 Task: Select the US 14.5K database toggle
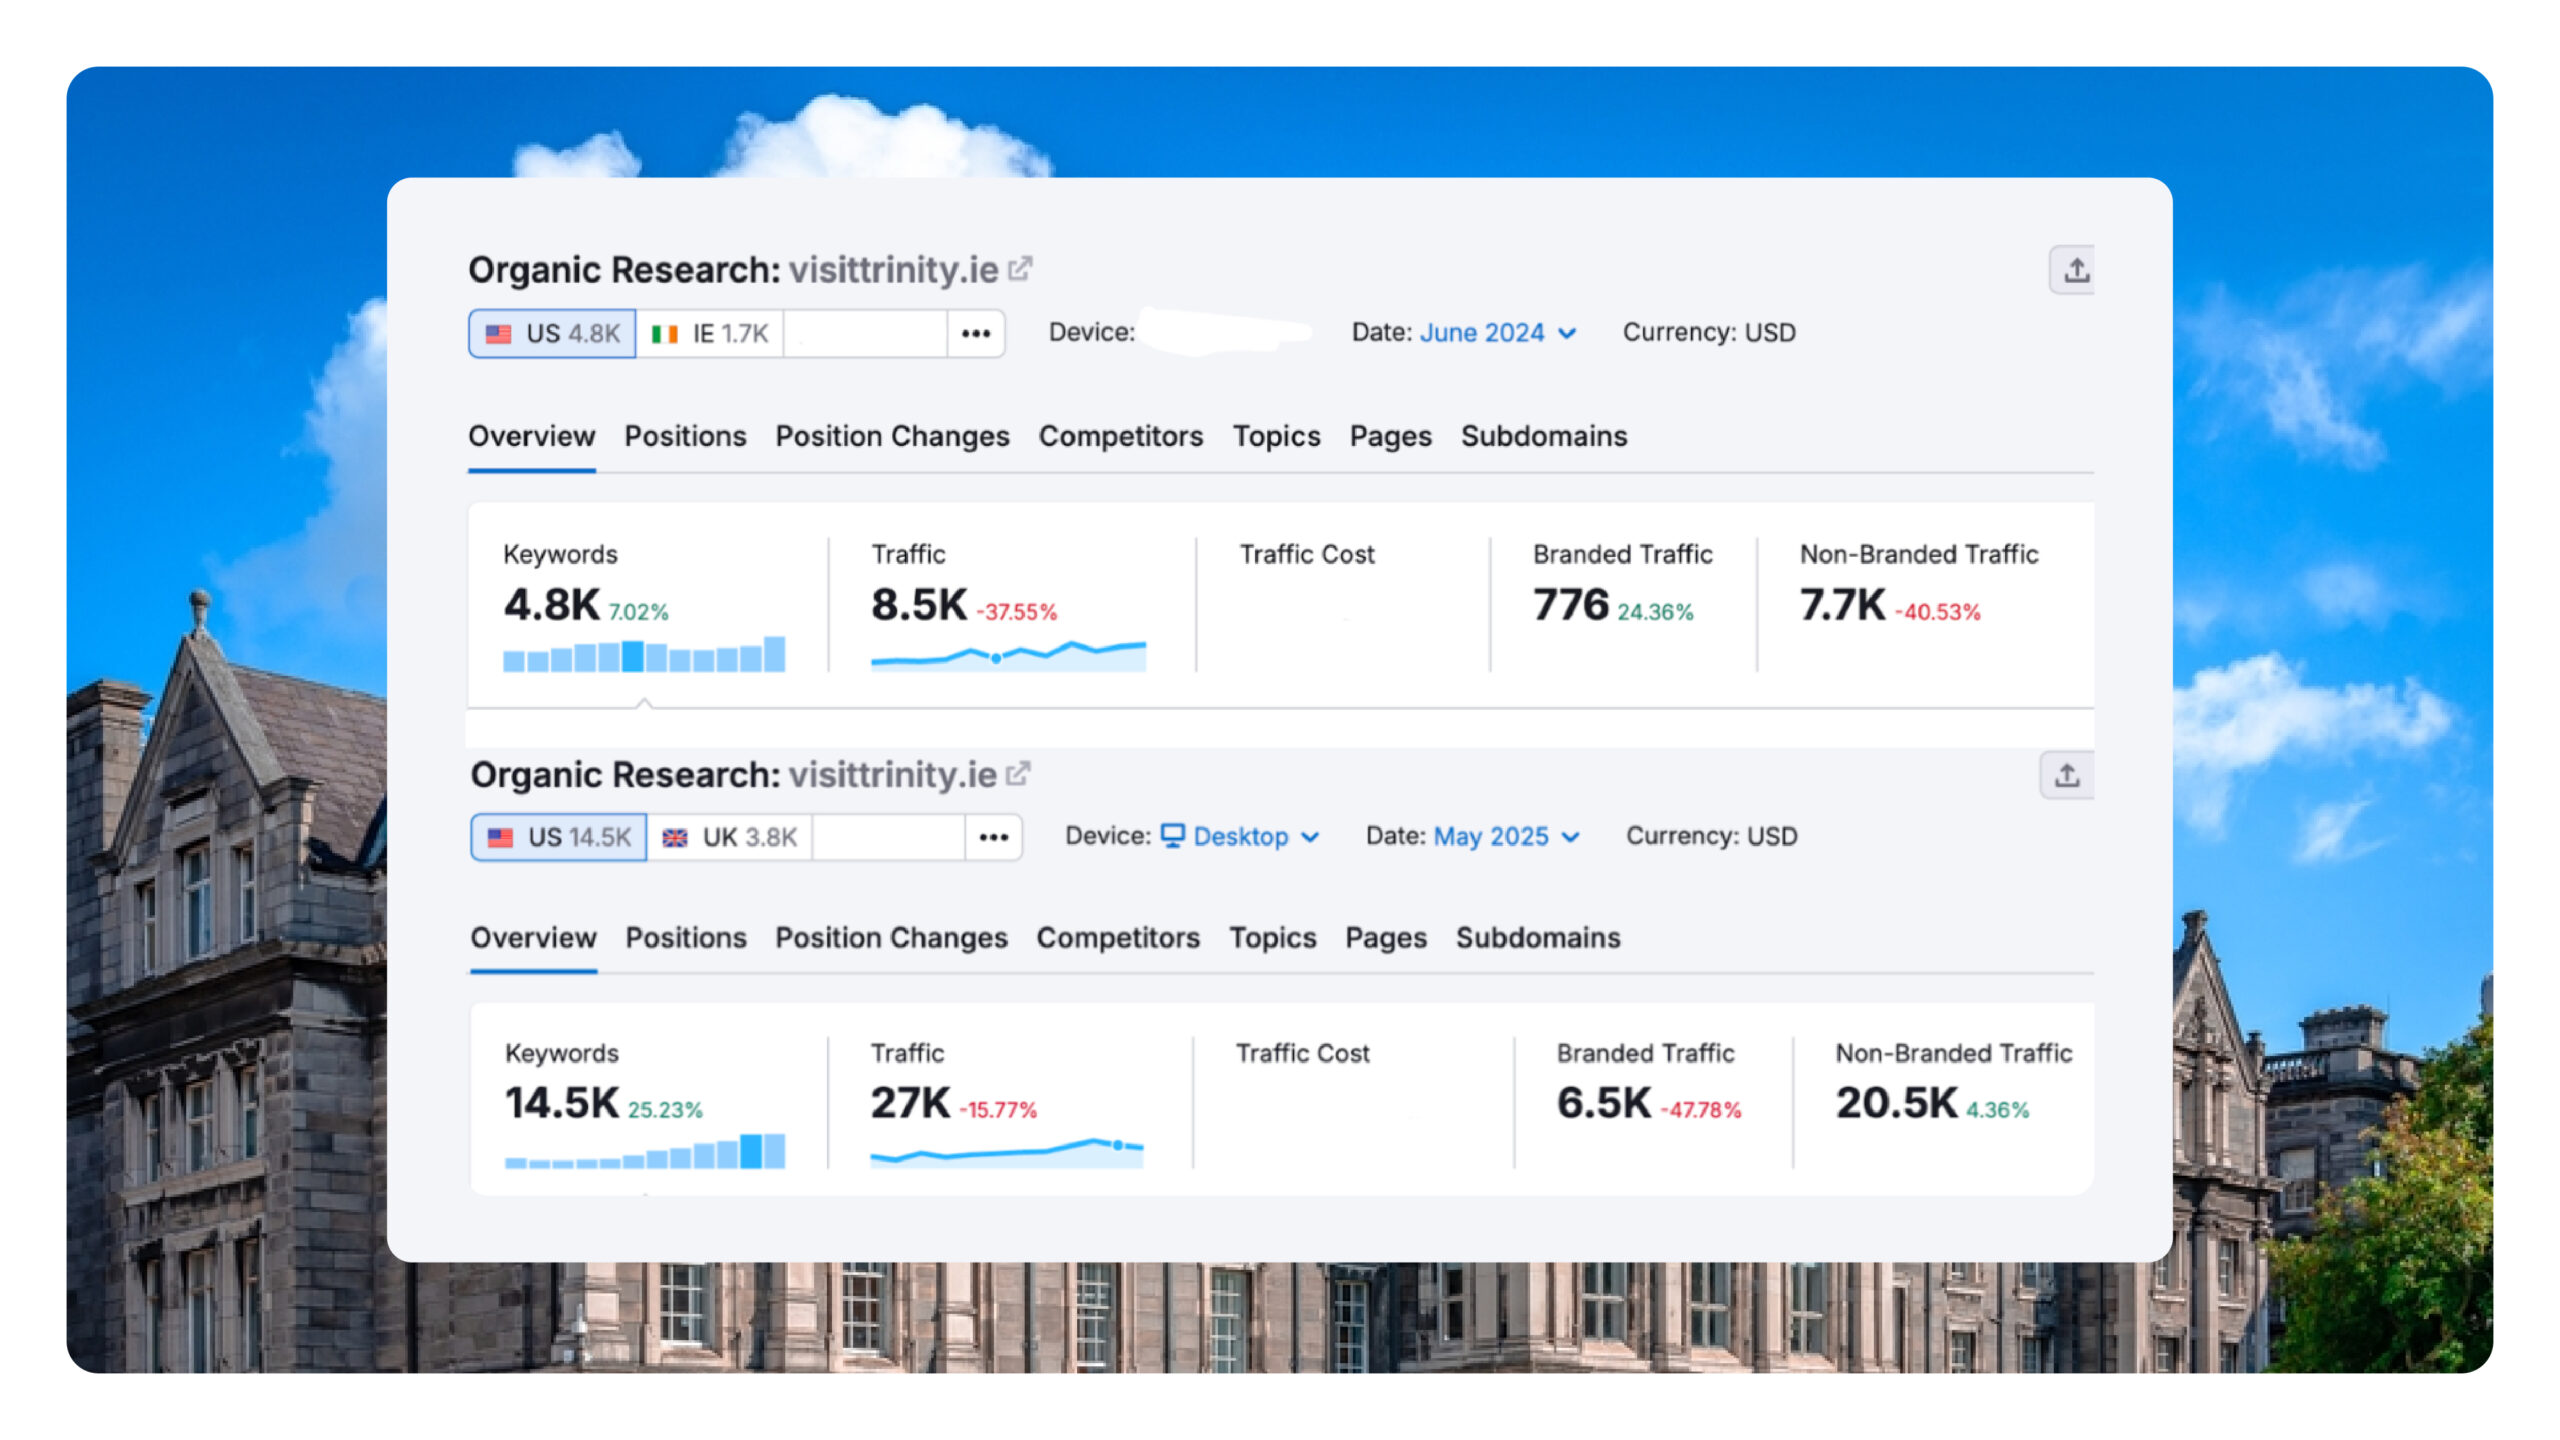click(559, 838)
